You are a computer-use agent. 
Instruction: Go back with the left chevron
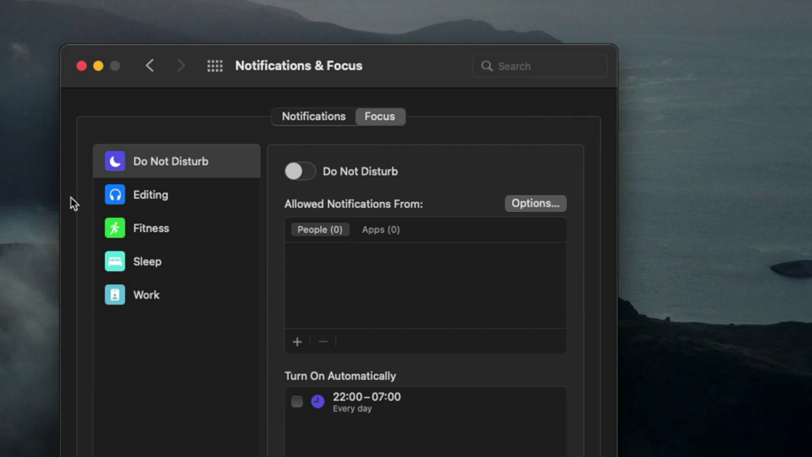(x=150, y=66)
